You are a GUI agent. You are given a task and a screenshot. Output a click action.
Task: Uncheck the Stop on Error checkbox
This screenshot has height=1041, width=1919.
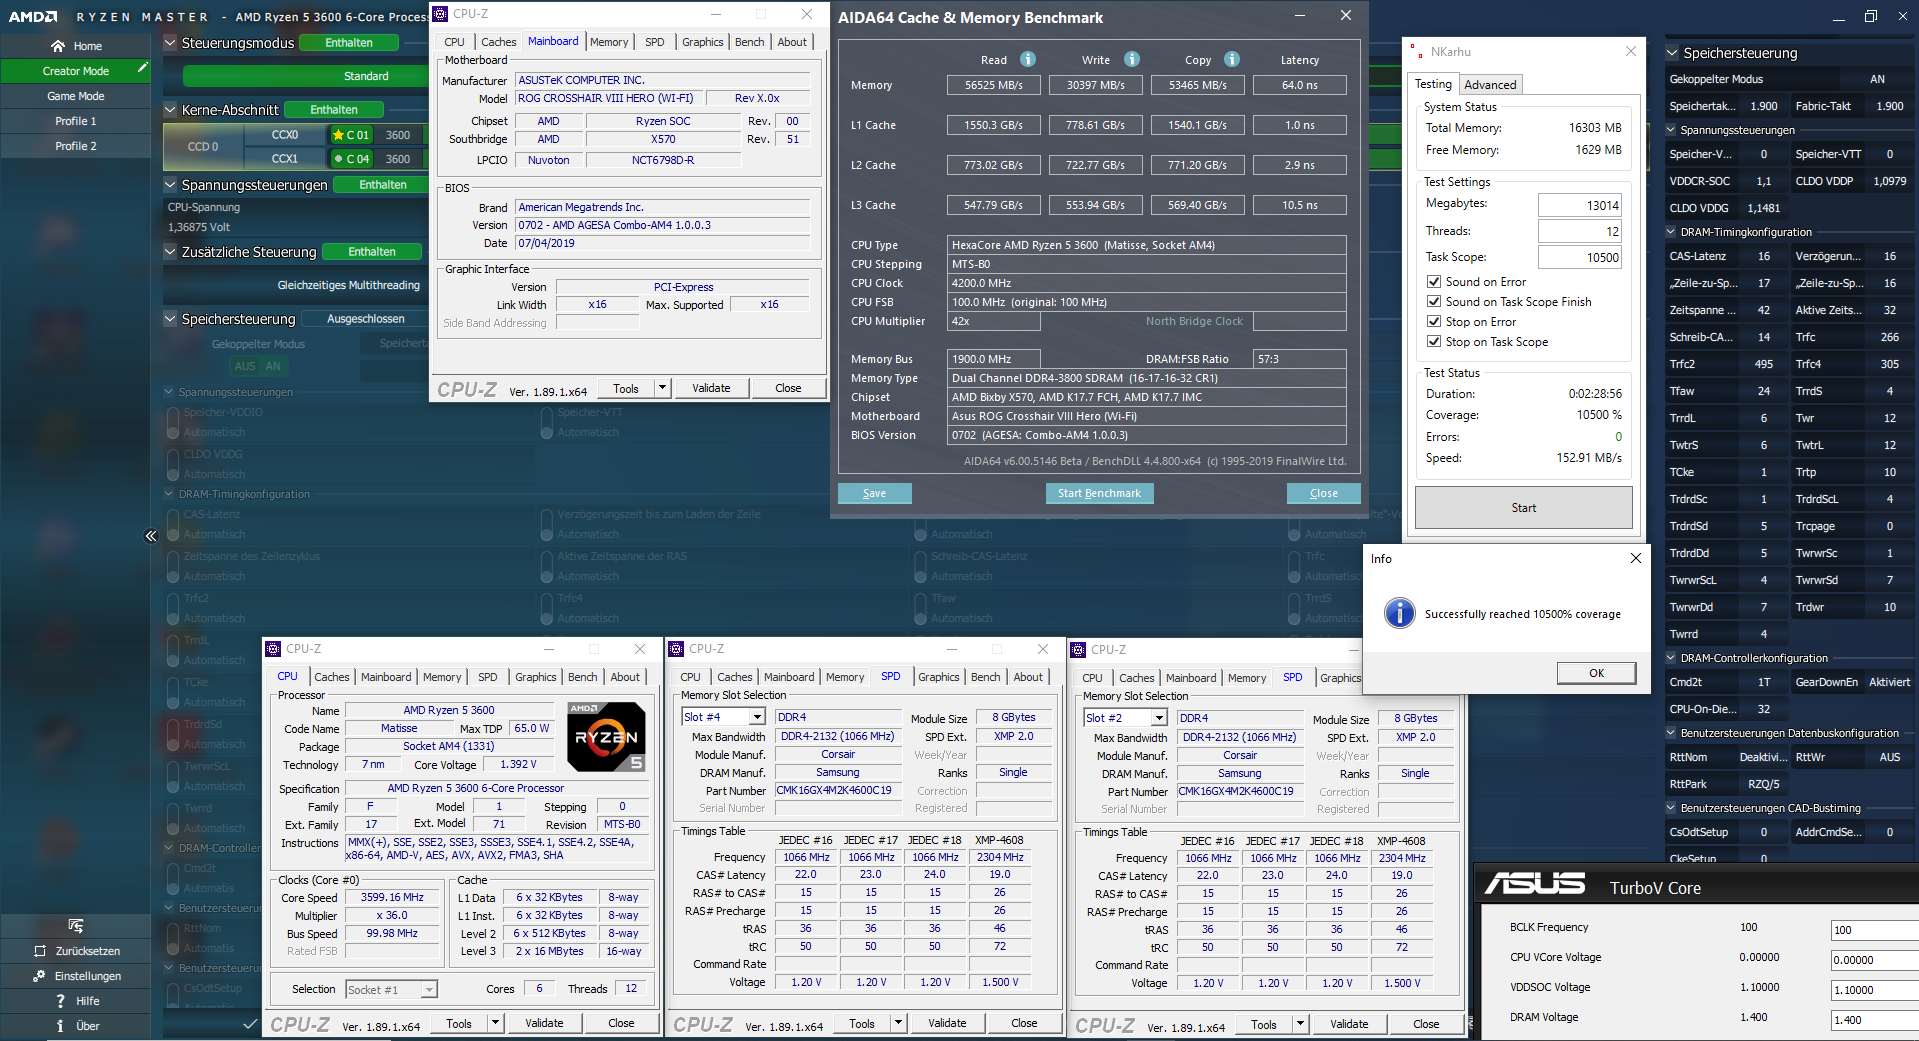1434,322
